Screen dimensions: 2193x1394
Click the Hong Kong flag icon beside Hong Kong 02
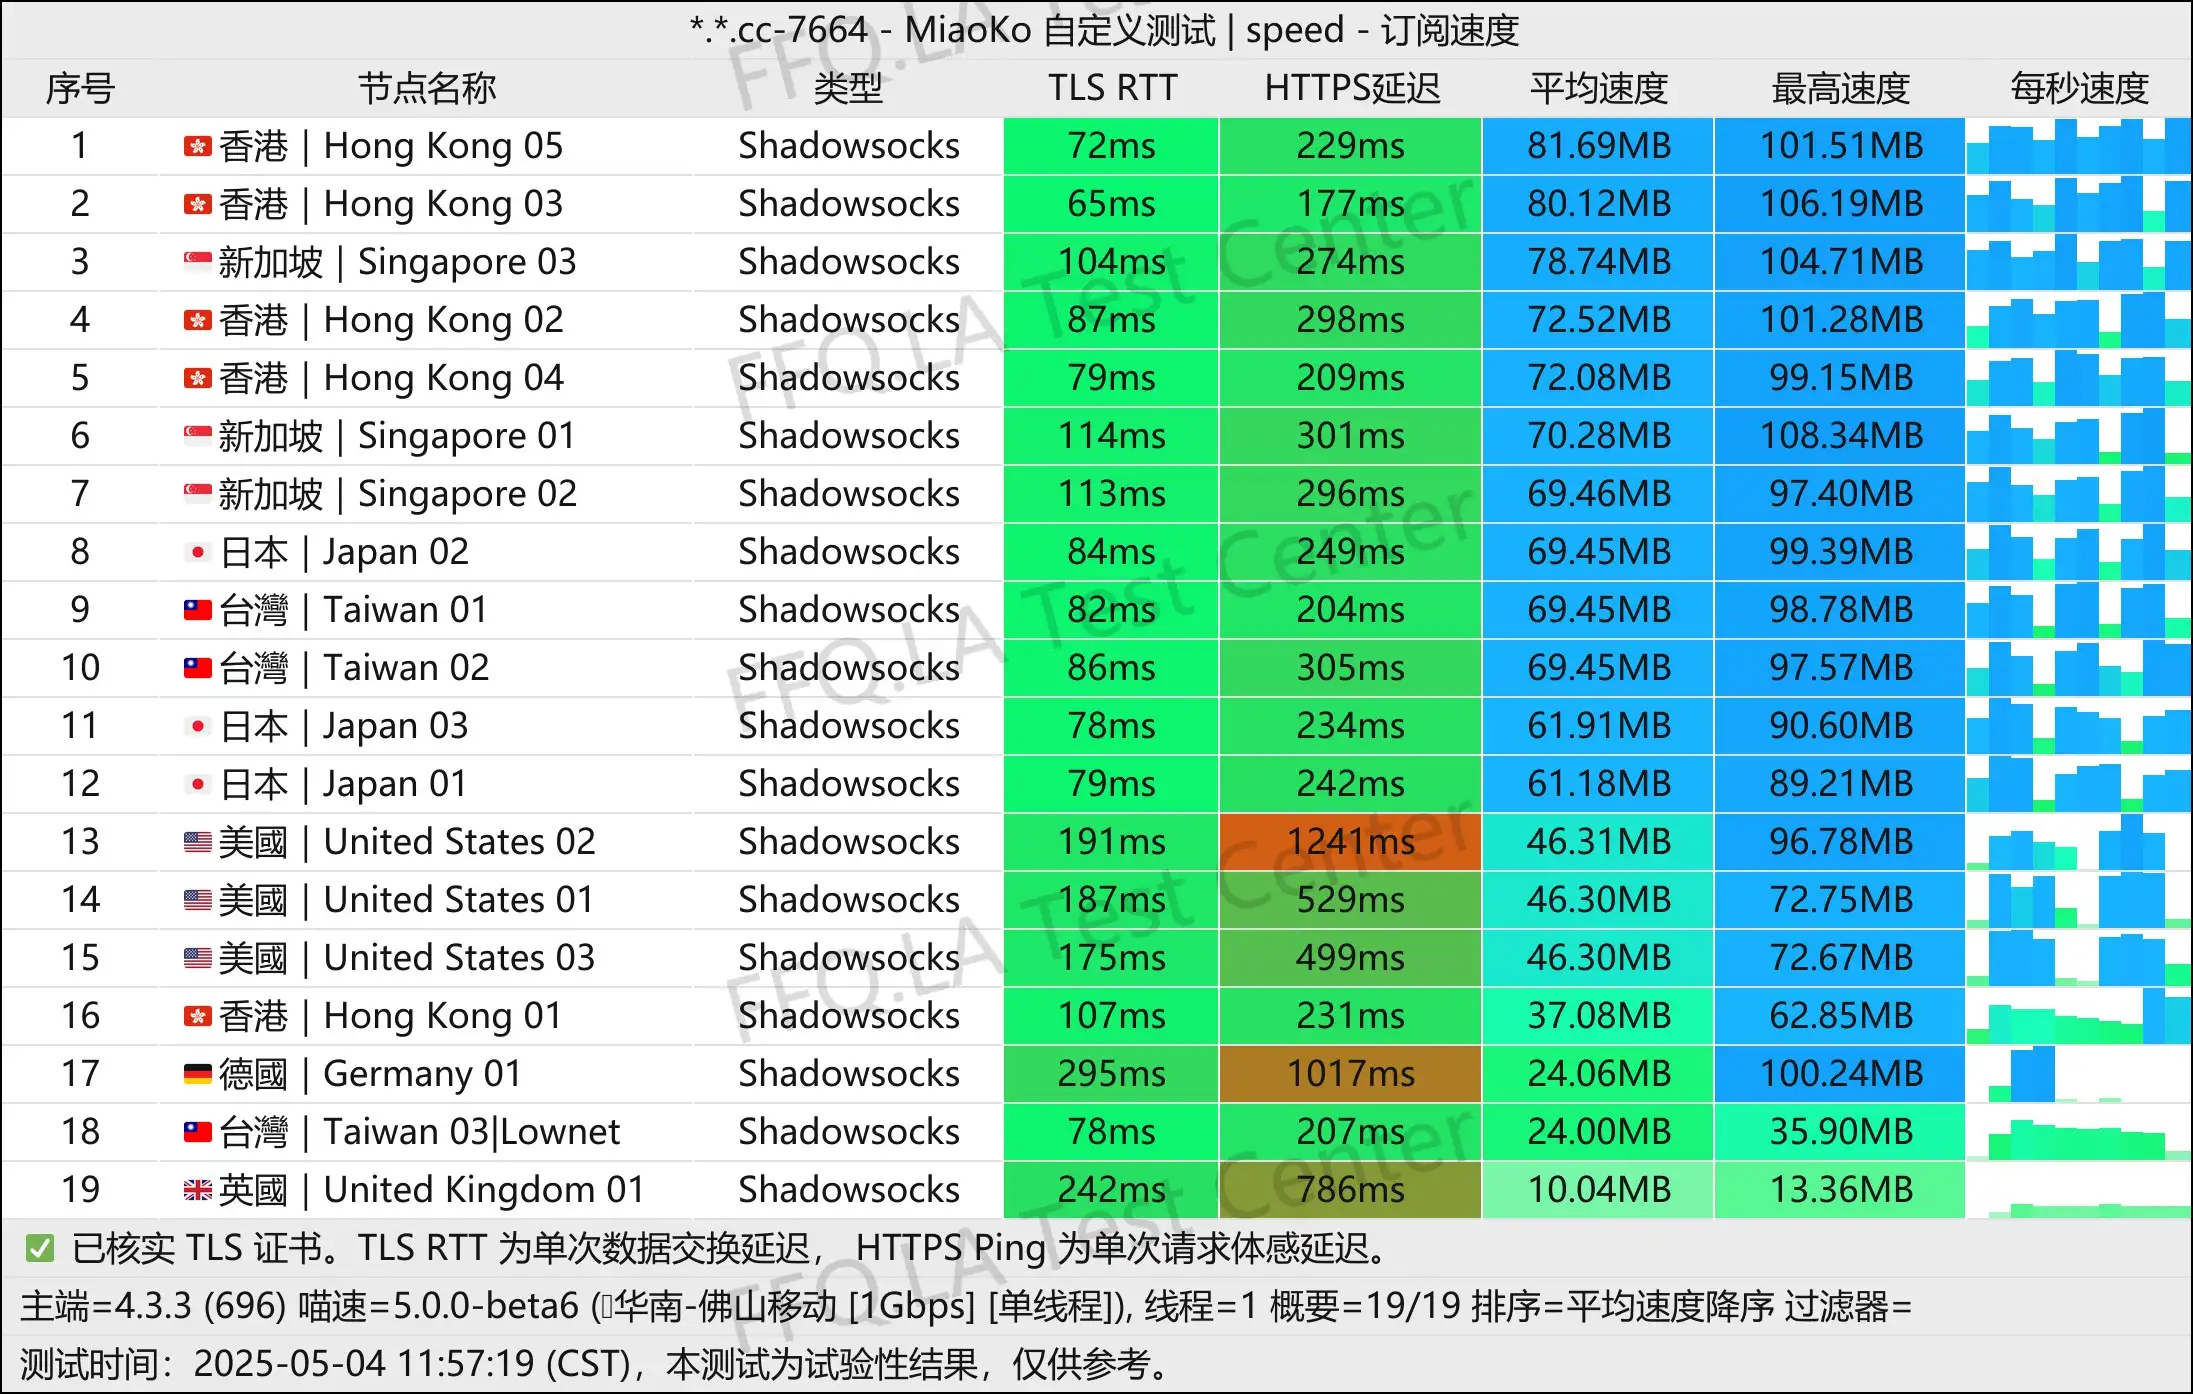click(198, 321)
